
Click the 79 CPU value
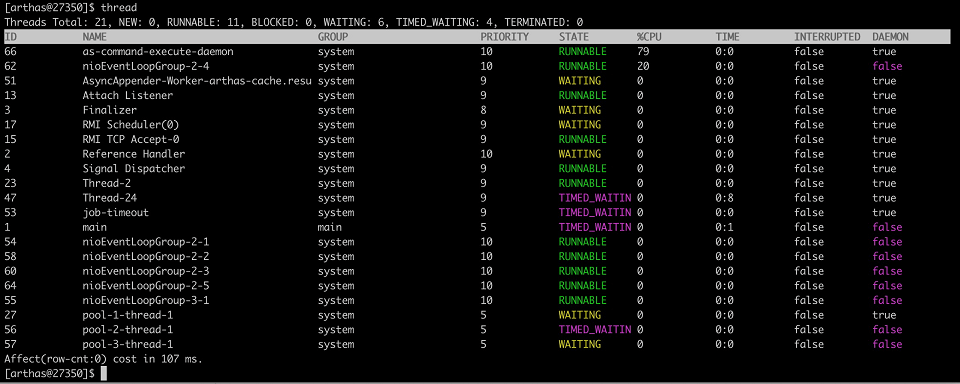point(643,51)
